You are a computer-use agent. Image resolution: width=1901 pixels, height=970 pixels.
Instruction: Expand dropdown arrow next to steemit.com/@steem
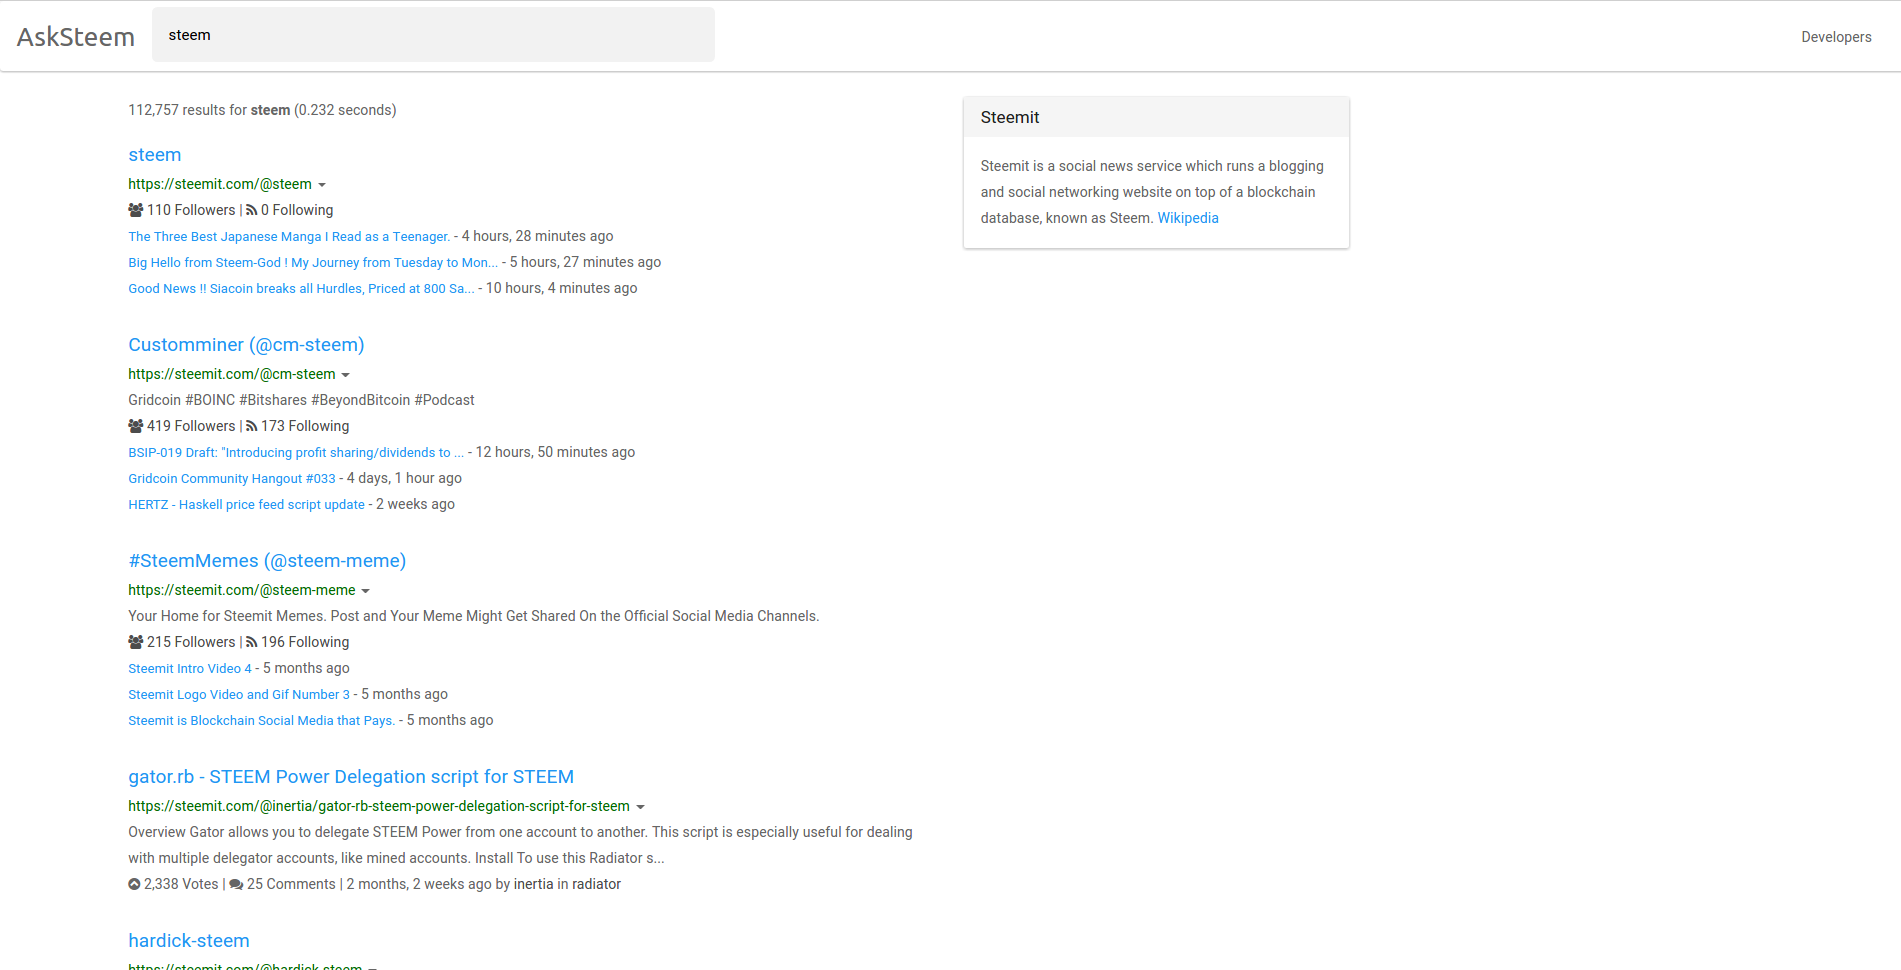(x=322, y=185)
